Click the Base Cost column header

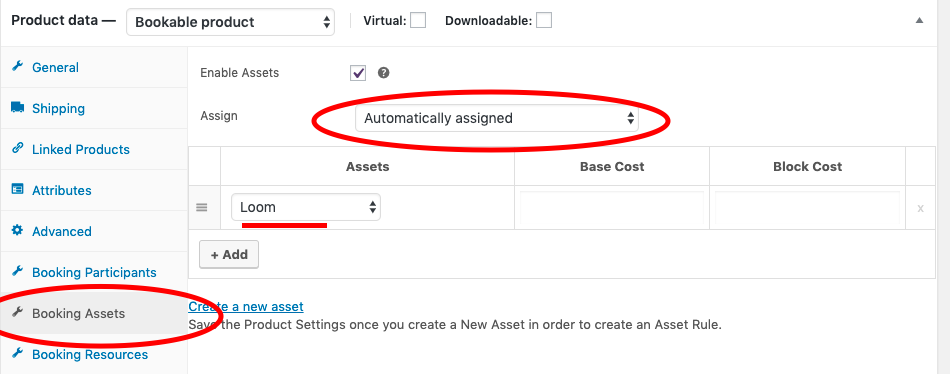pos(612,166)
